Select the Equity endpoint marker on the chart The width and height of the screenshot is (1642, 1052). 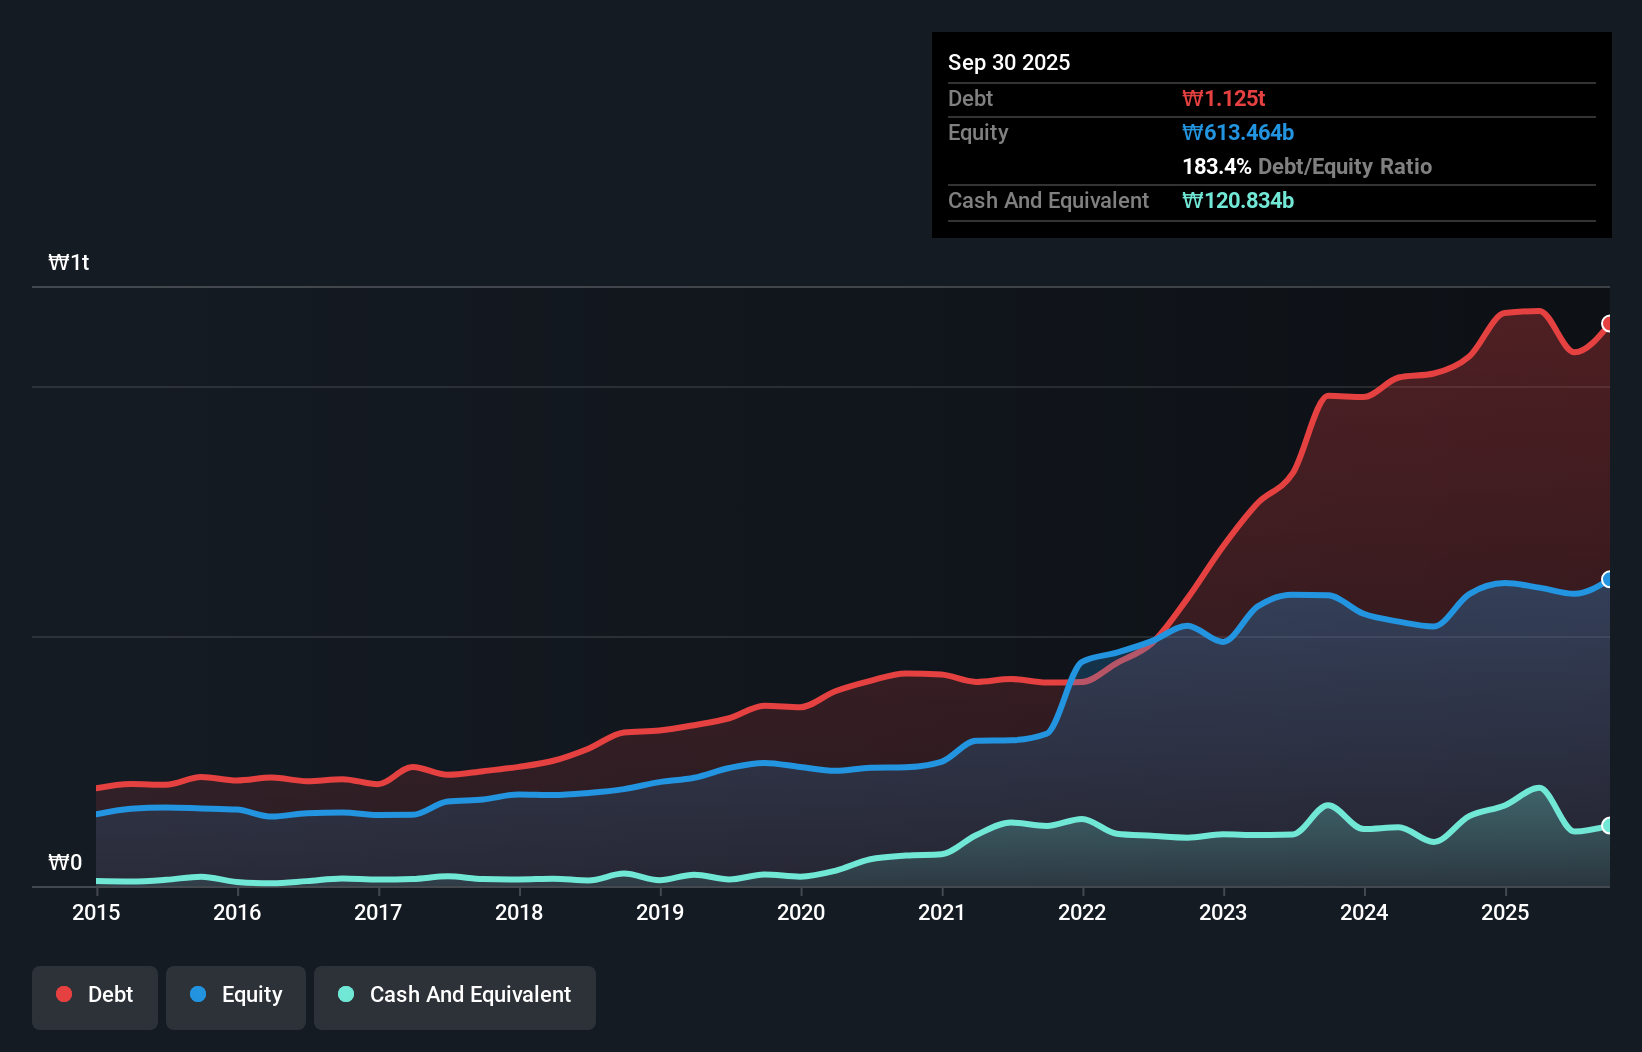click(1608, 578)
